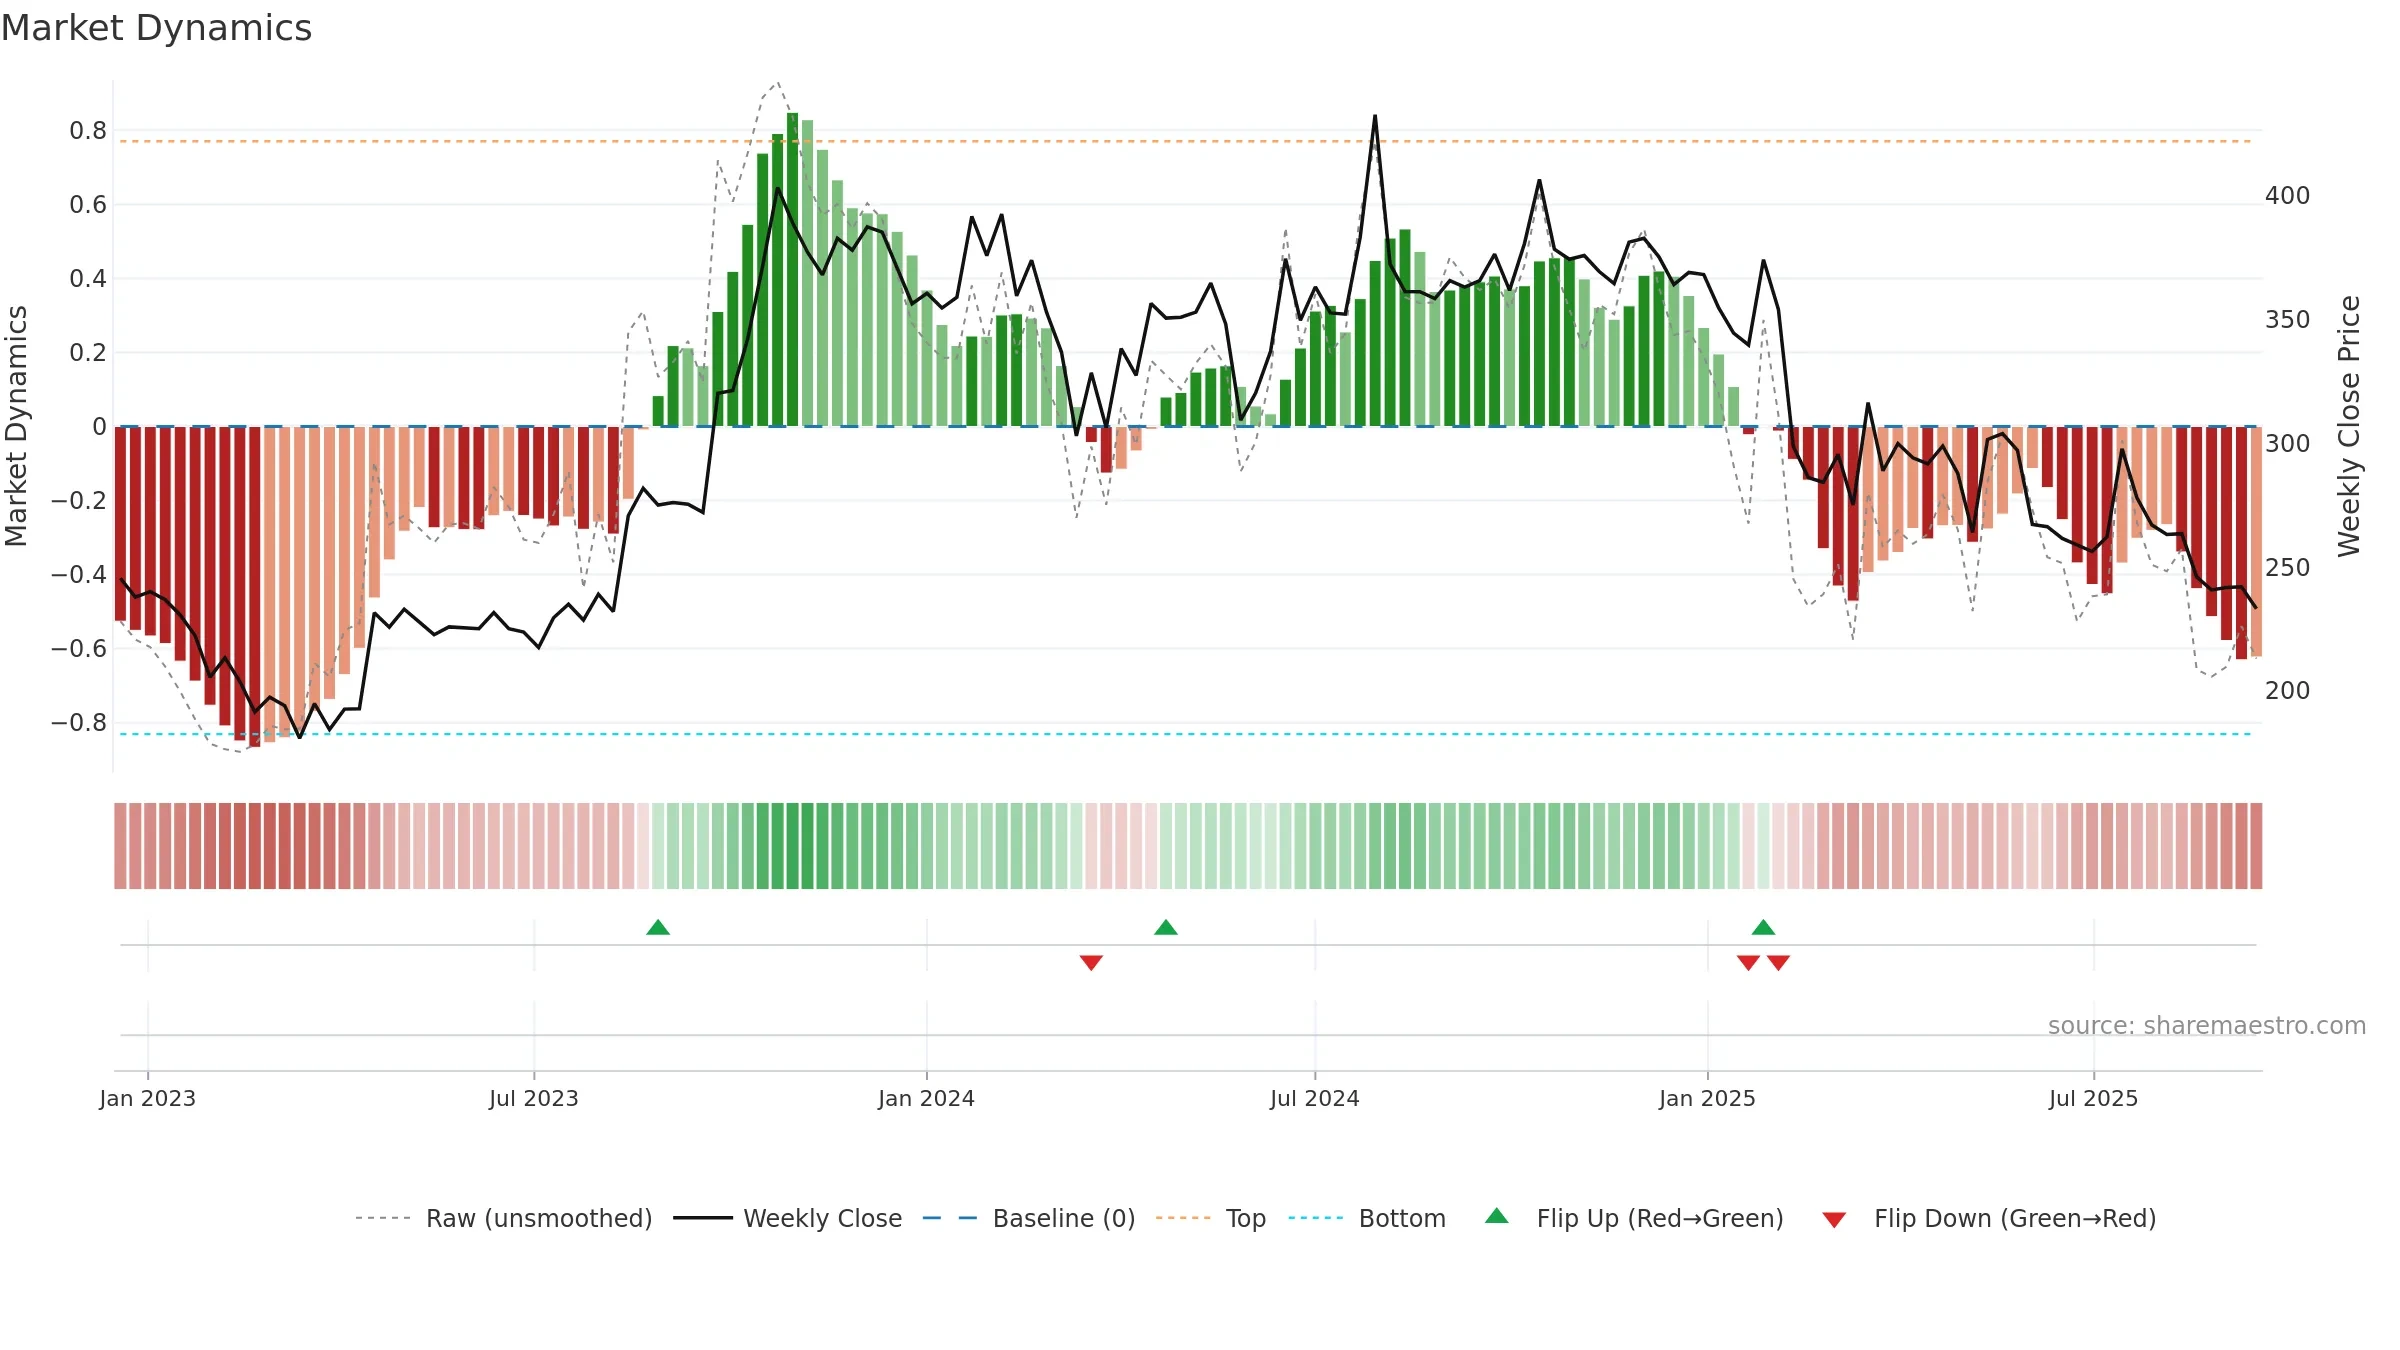Click the 0.4 left axis tick label
Image resolution: width=2400 pixels, height=1350 pixels.
tap(88, 279)
